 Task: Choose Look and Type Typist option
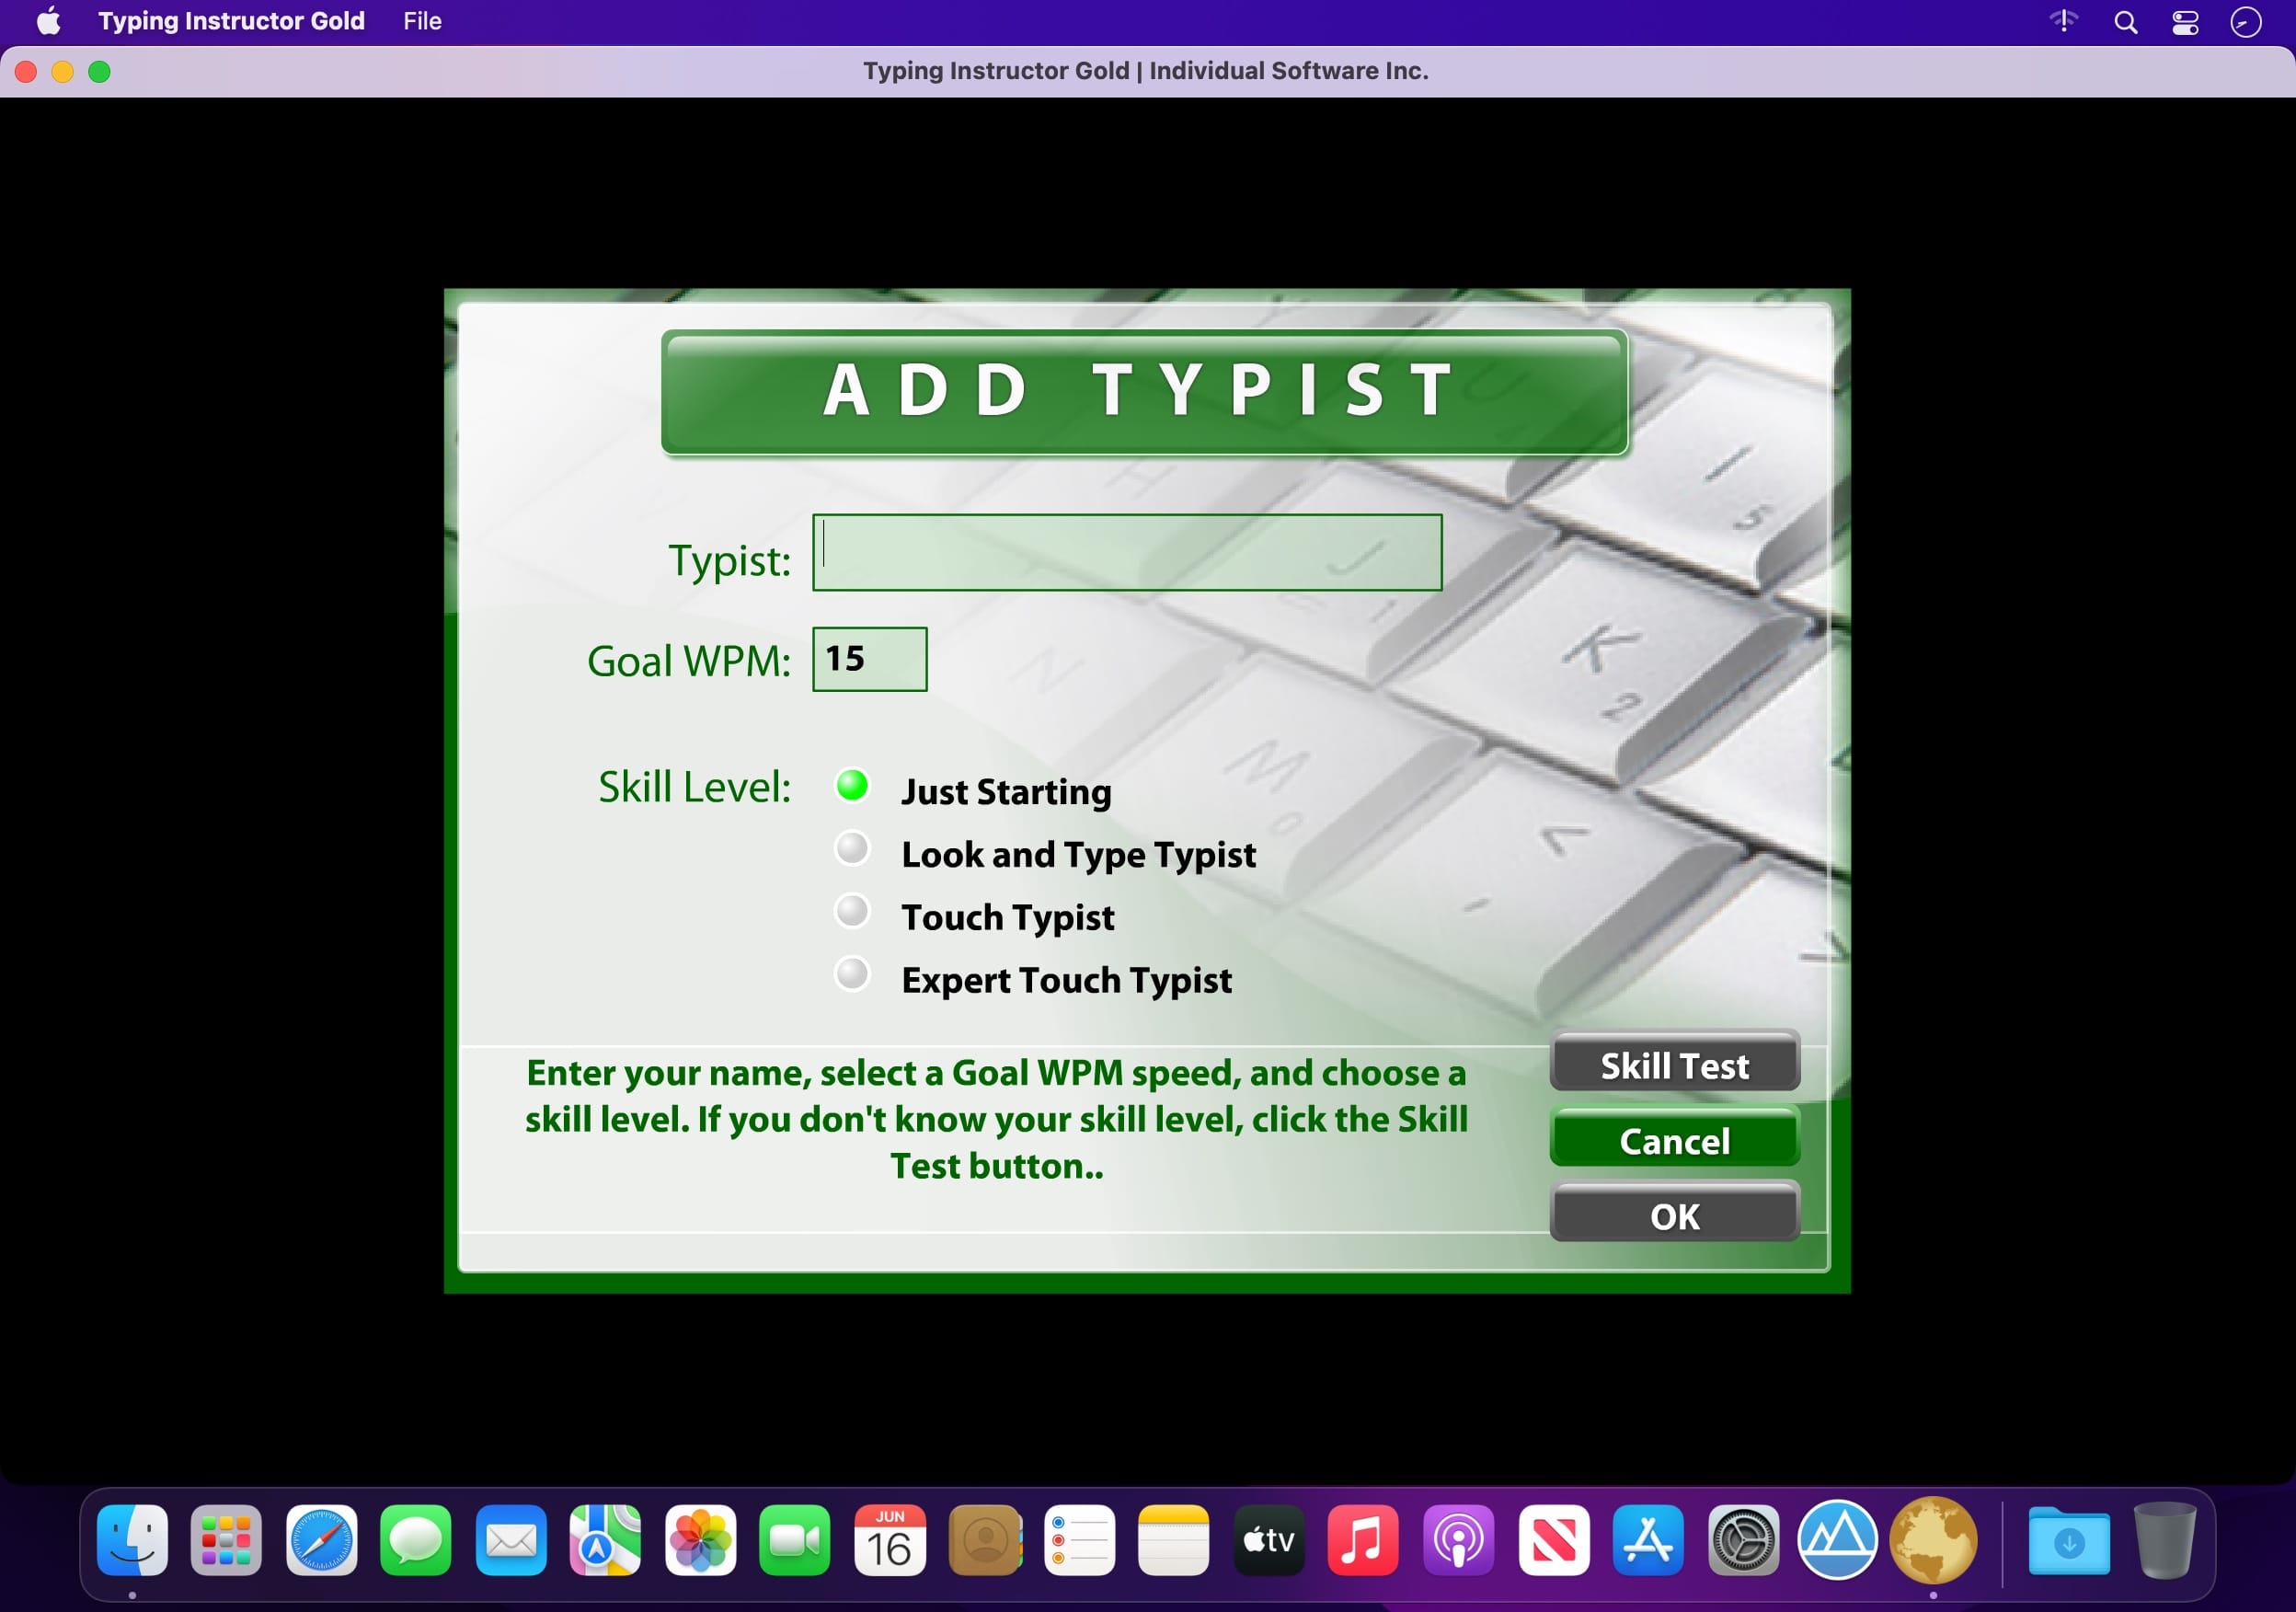(852, 849)
